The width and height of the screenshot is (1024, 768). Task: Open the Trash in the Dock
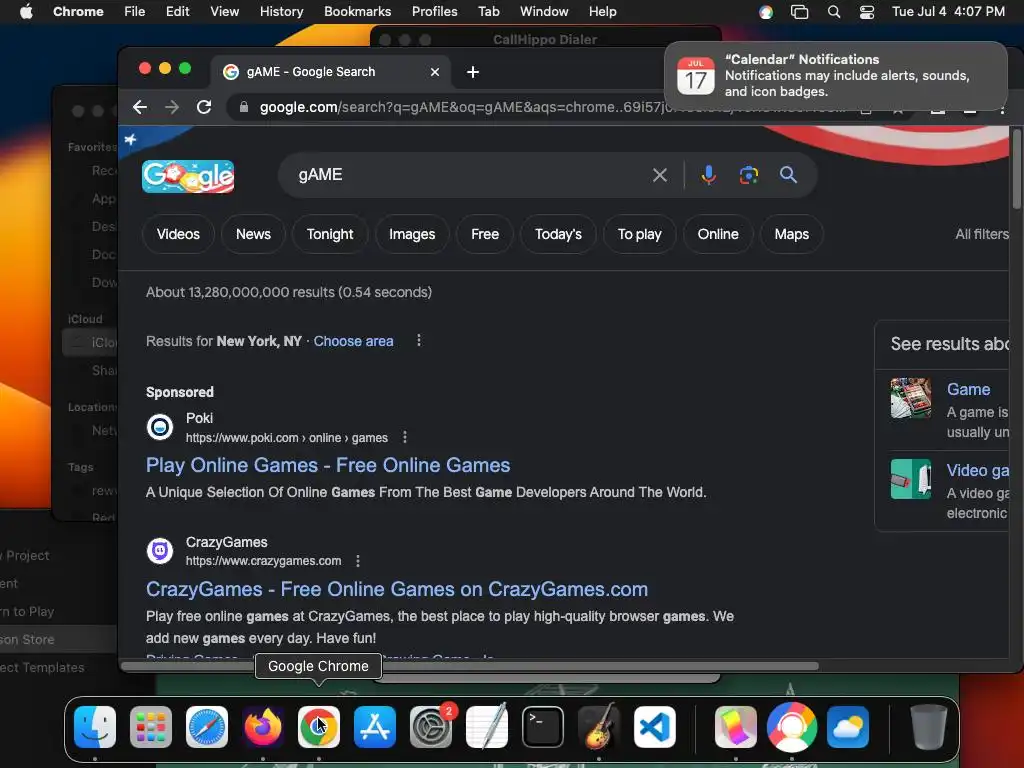tap(929, 727)
